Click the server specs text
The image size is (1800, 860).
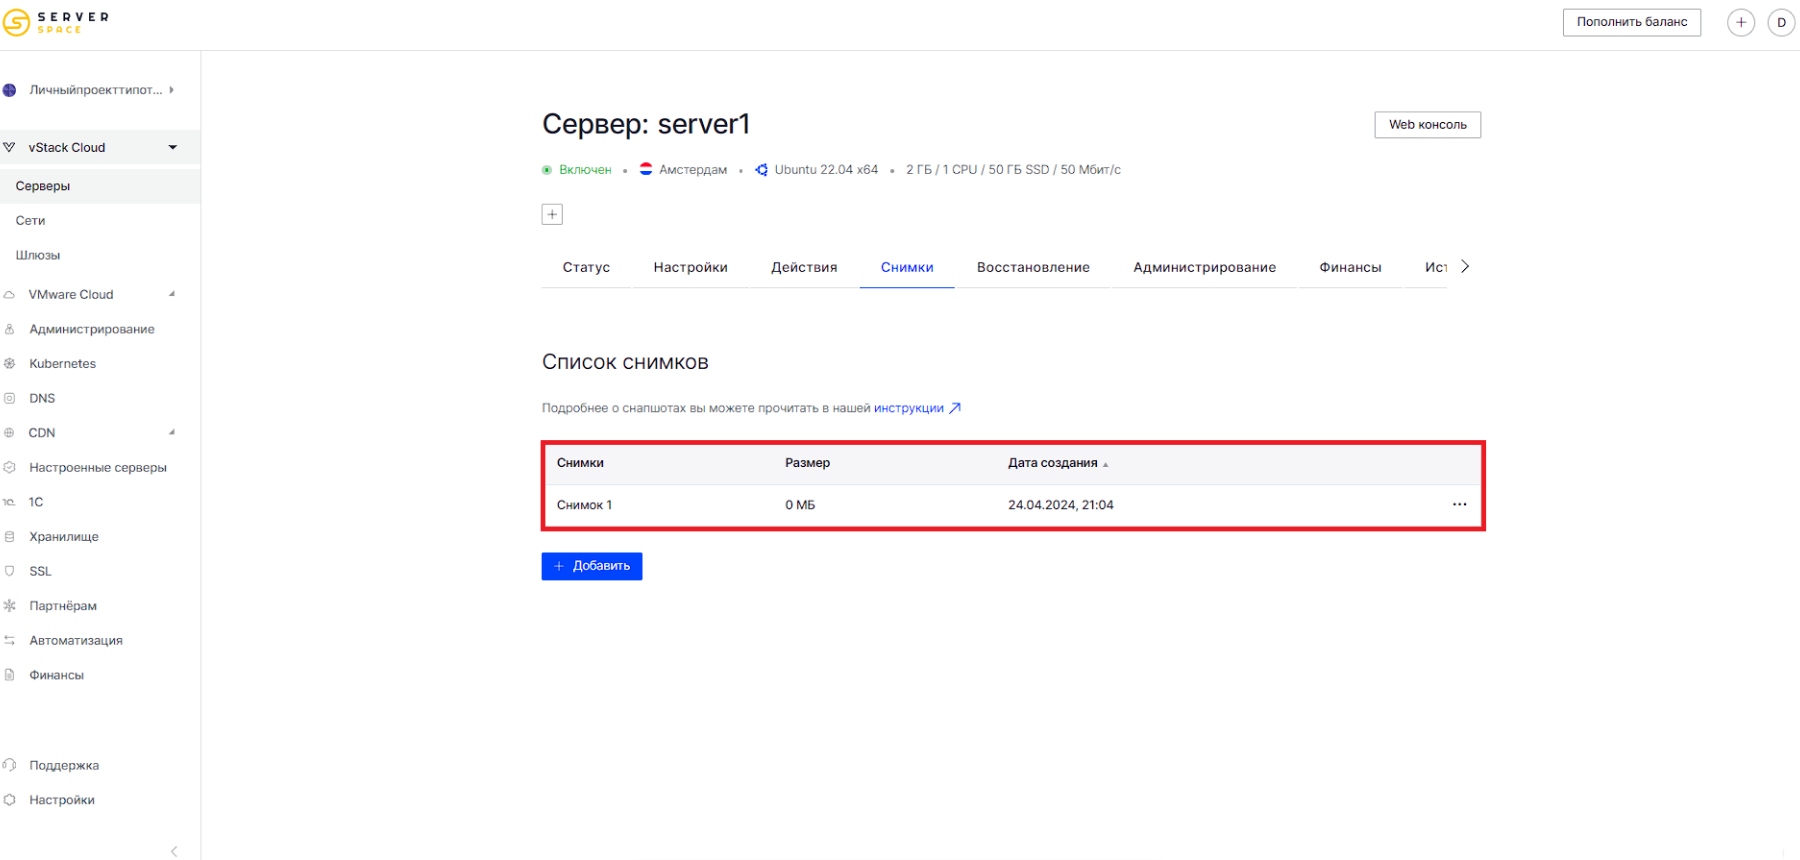click(x=1013, y=170)
